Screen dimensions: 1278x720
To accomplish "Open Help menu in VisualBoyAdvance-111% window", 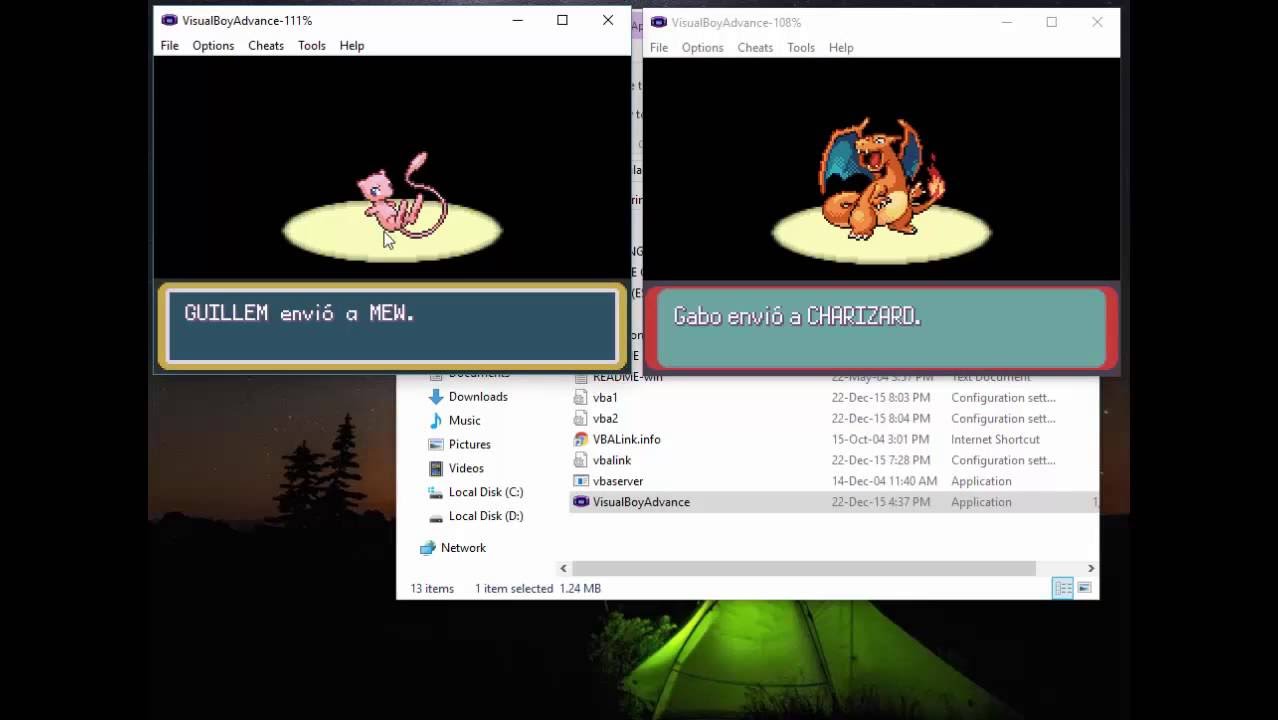I will point(352,45).
